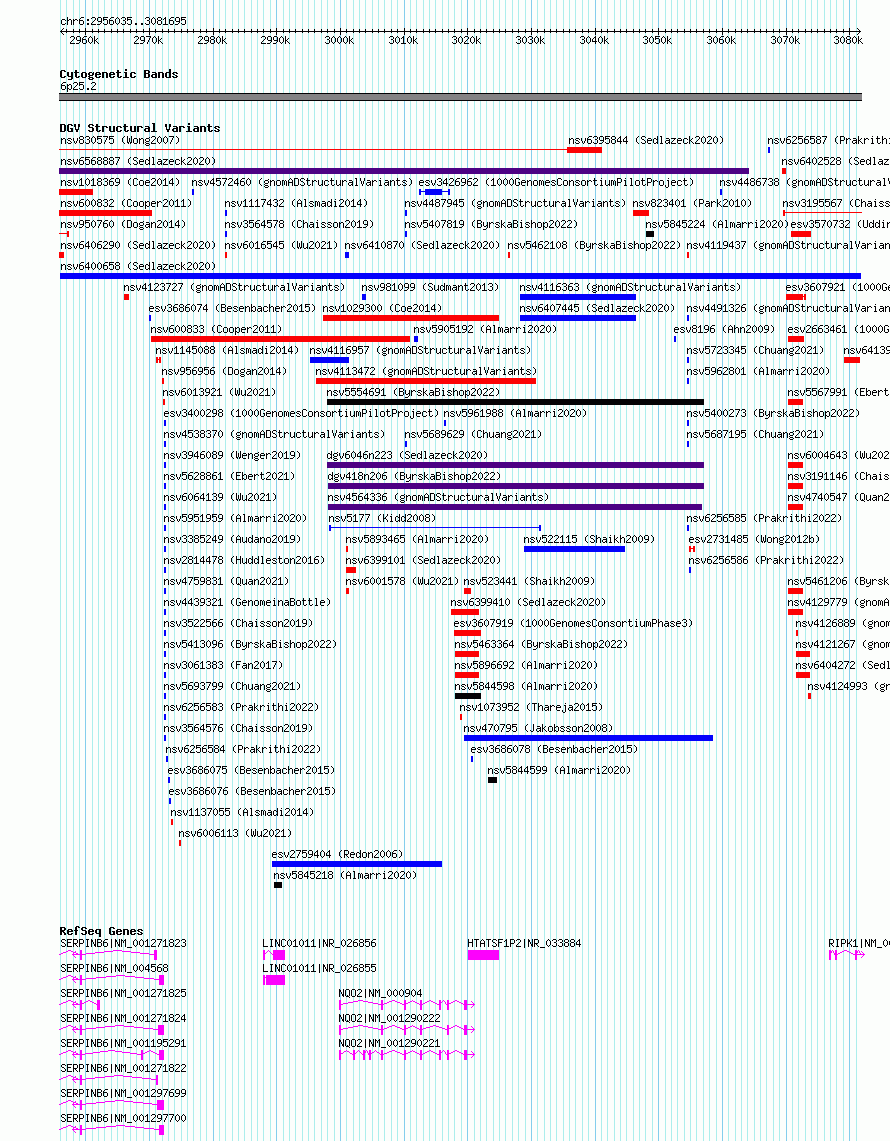Select the nsv5845218 (Almarri2020) black marker
The height and width of the screenshot is (1141, 890).
278,885
